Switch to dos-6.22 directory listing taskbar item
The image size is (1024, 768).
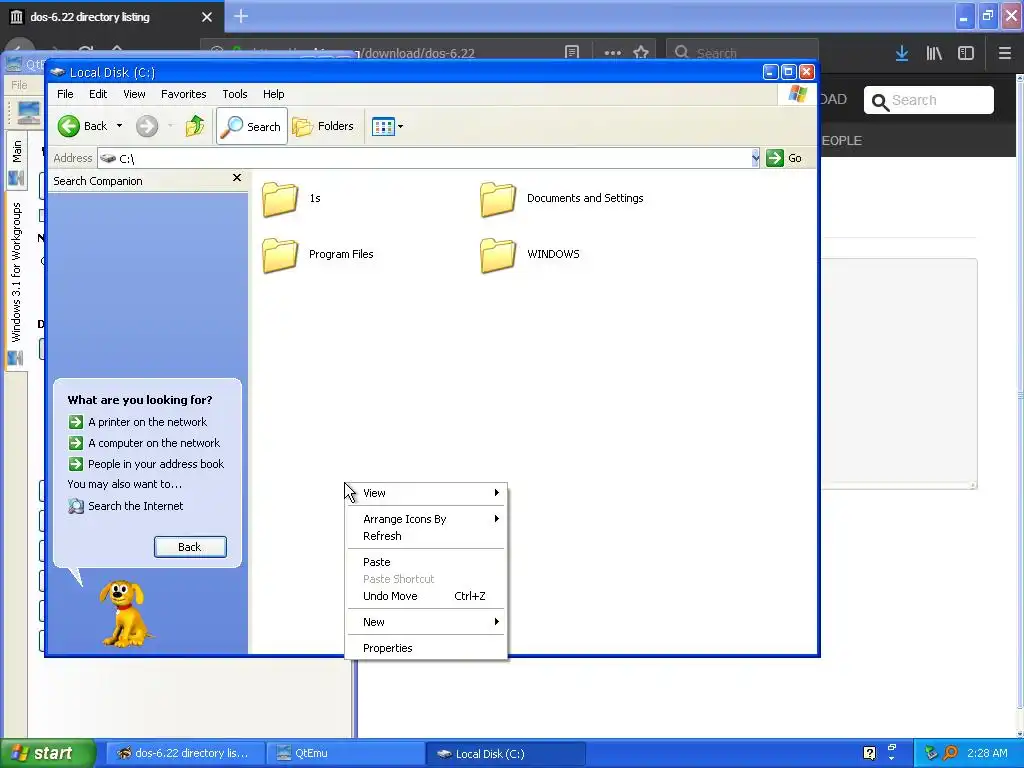tap(185, 754)
